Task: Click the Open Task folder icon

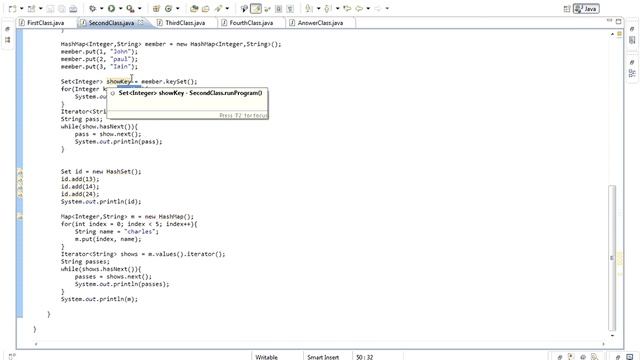Action: tap(206, 9)
